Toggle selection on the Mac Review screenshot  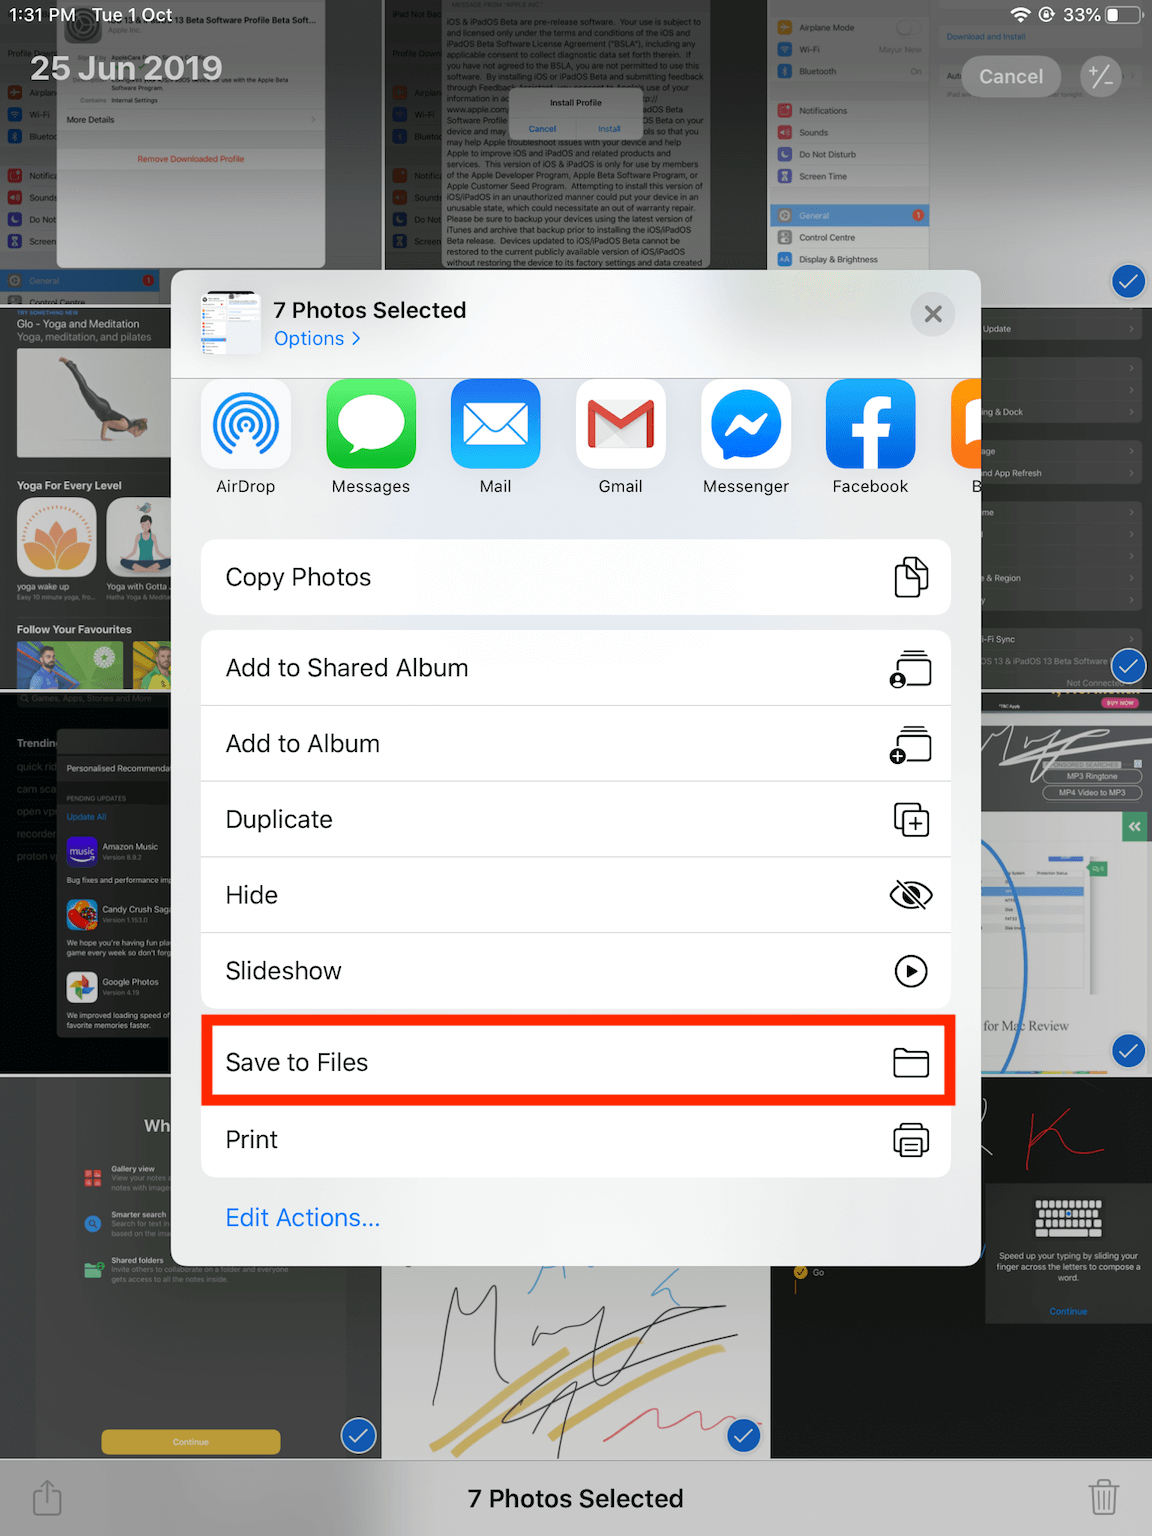pyautogui.click(x=1128, y=1051)
